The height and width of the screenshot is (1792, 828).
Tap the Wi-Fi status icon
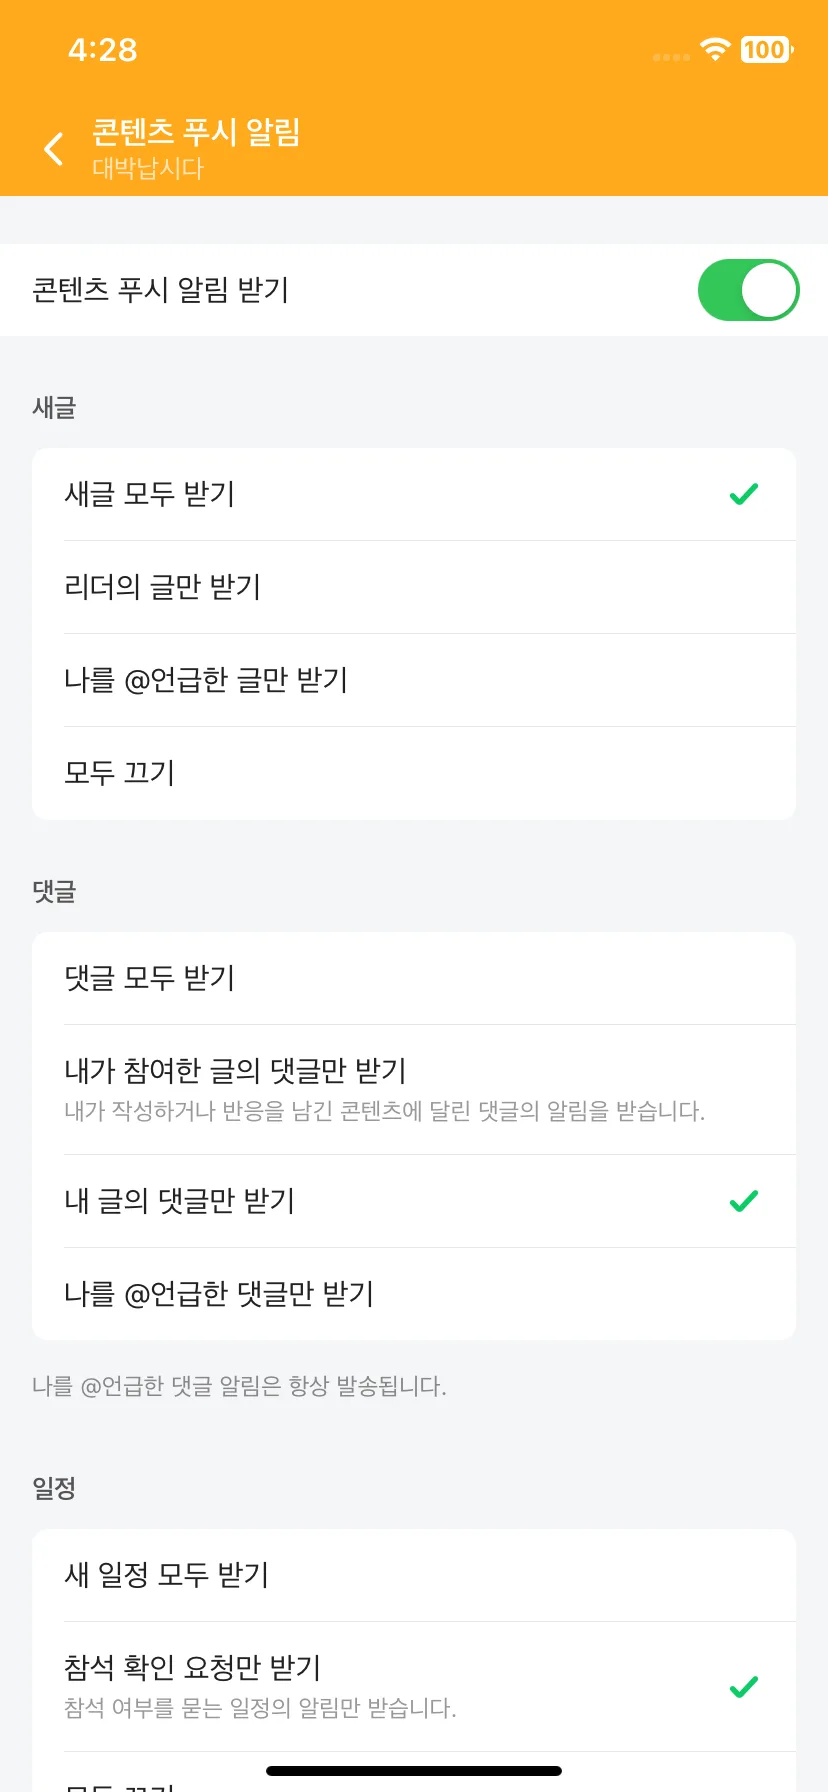(x=715, y=49)
